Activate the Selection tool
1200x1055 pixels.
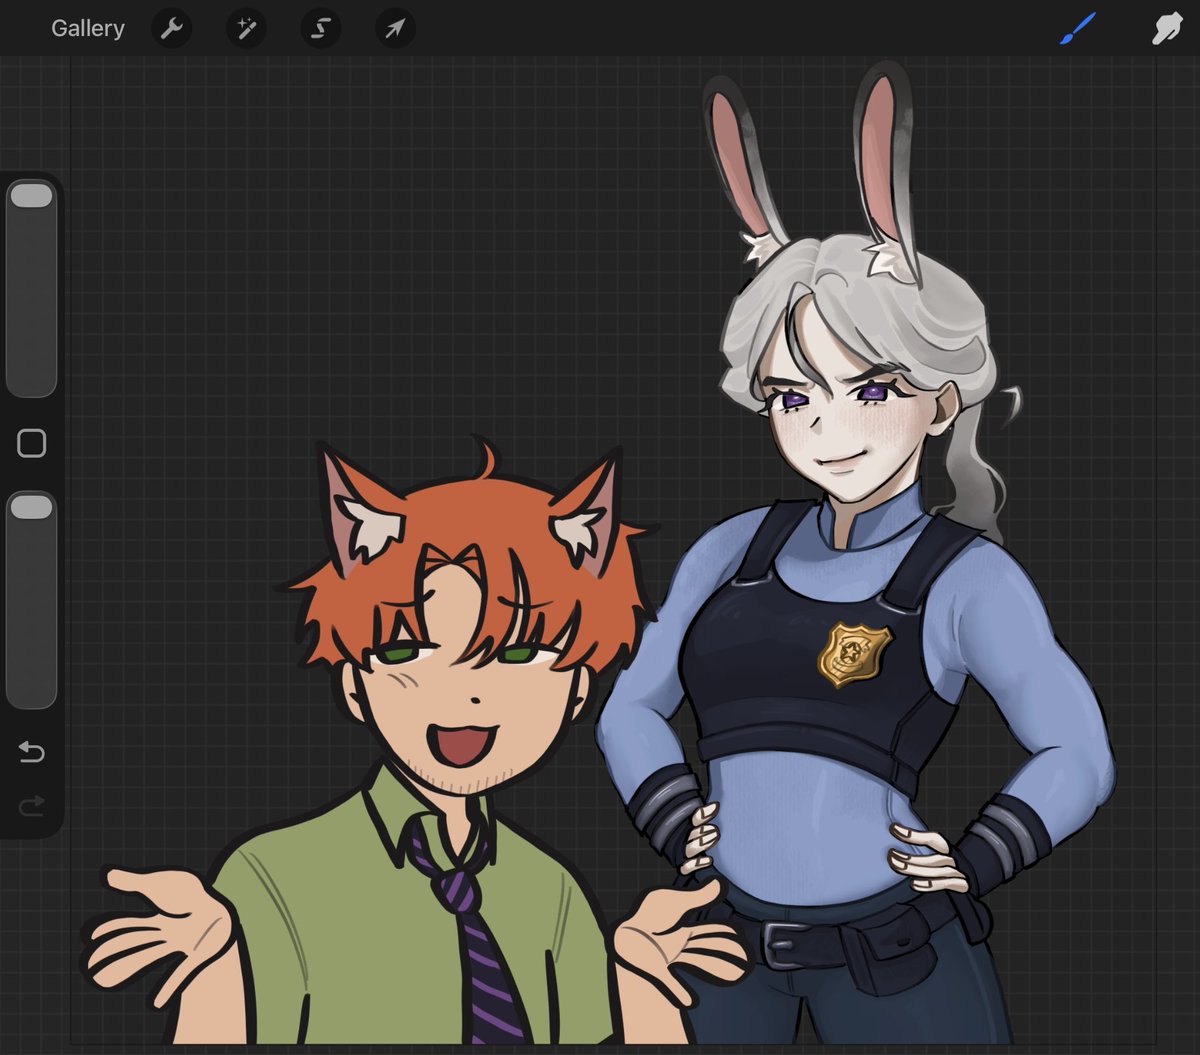tap(320, 28)
